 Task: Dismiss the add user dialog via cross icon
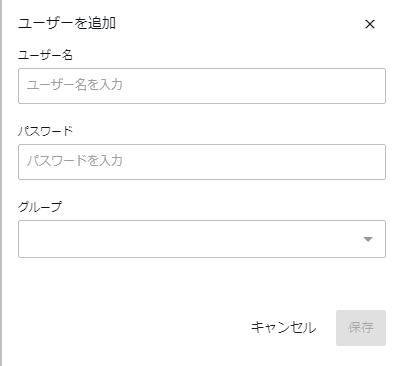click(370, 24)
